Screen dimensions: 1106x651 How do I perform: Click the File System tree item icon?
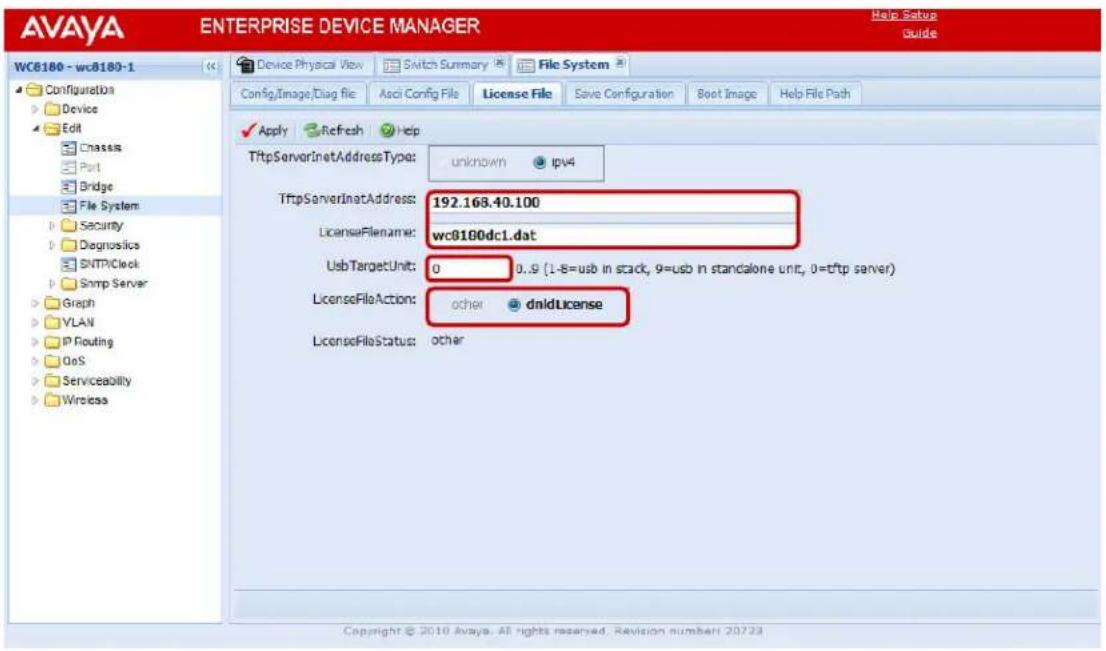pyautogui.click(x=68, y=206)
